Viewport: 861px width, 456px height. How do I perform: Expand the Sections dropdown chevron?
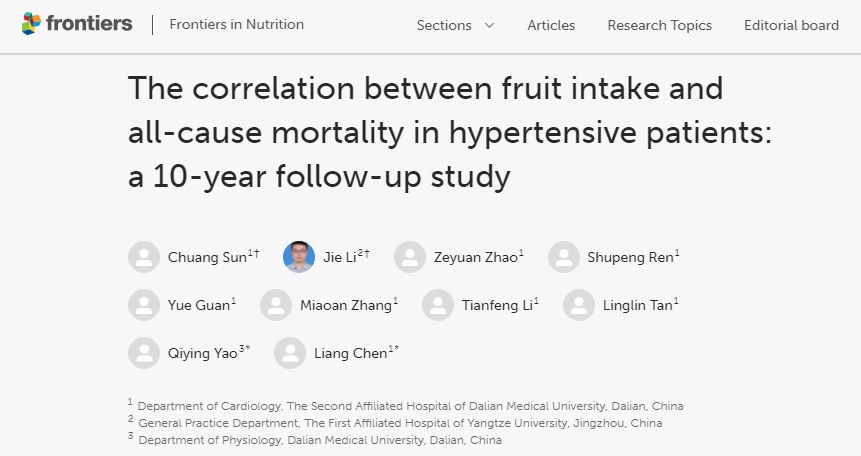coord(489,25)
